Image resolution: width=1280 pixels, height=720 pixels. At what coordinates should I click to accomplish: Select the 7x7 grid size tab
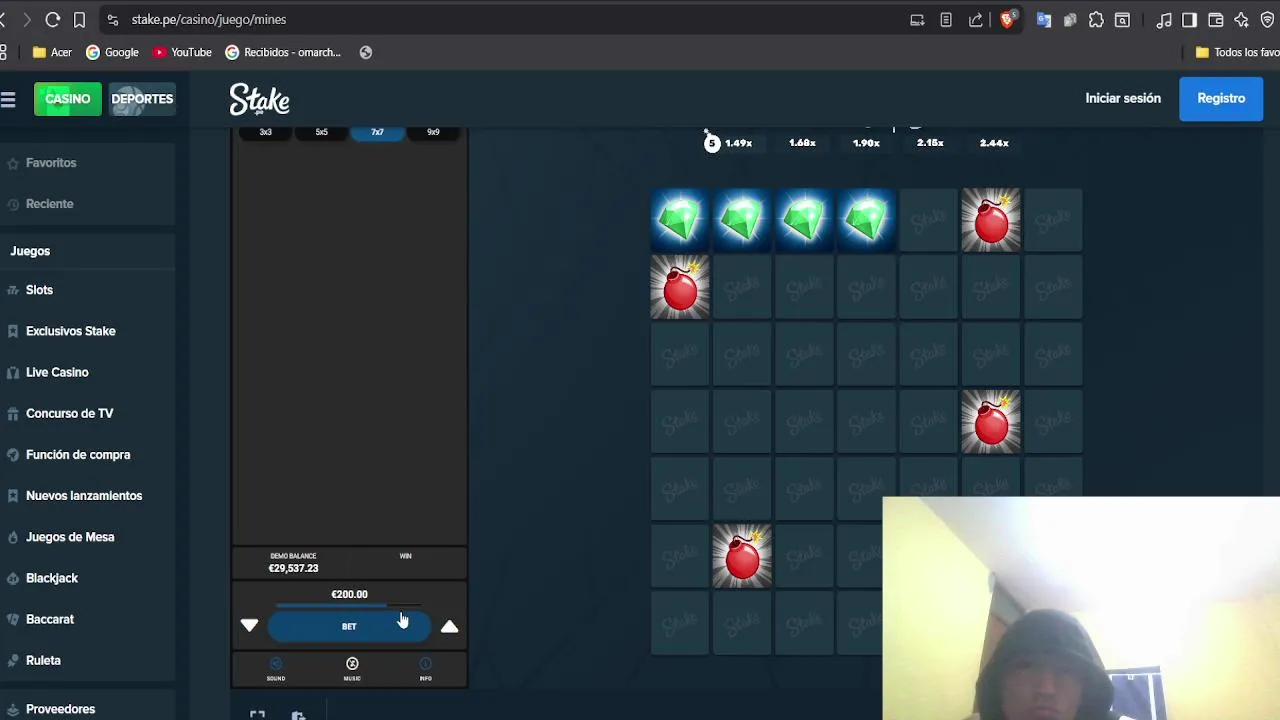377,132
